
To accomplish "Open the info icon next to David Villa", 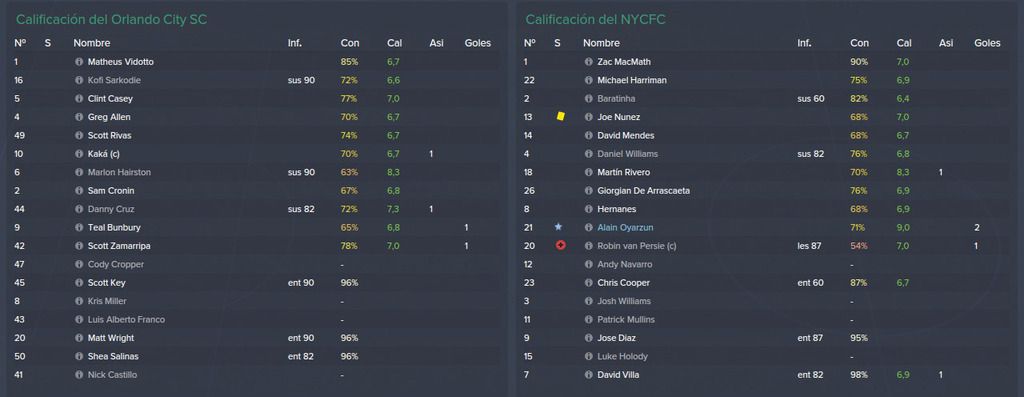I will [588, 375].
